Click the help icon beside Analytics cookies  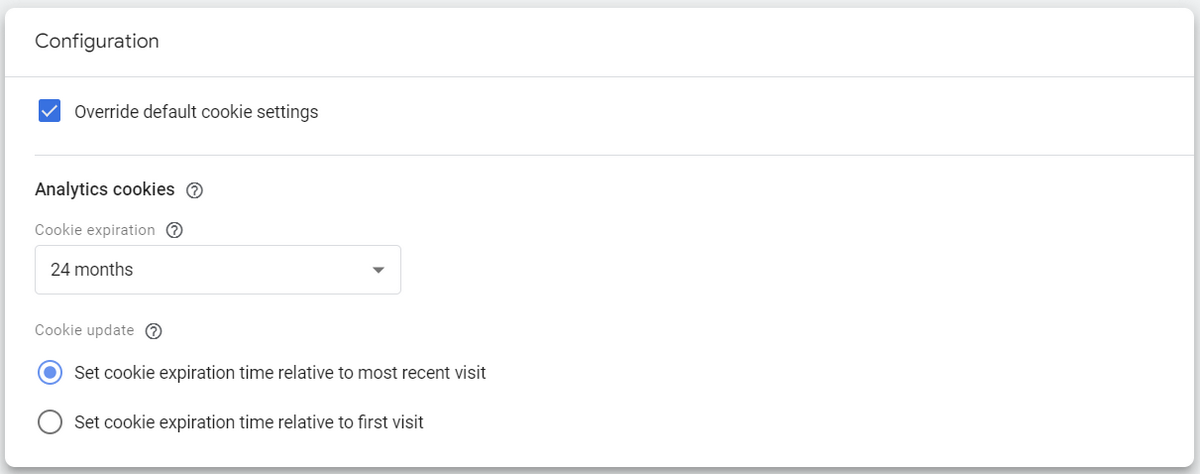pos(195,190)
